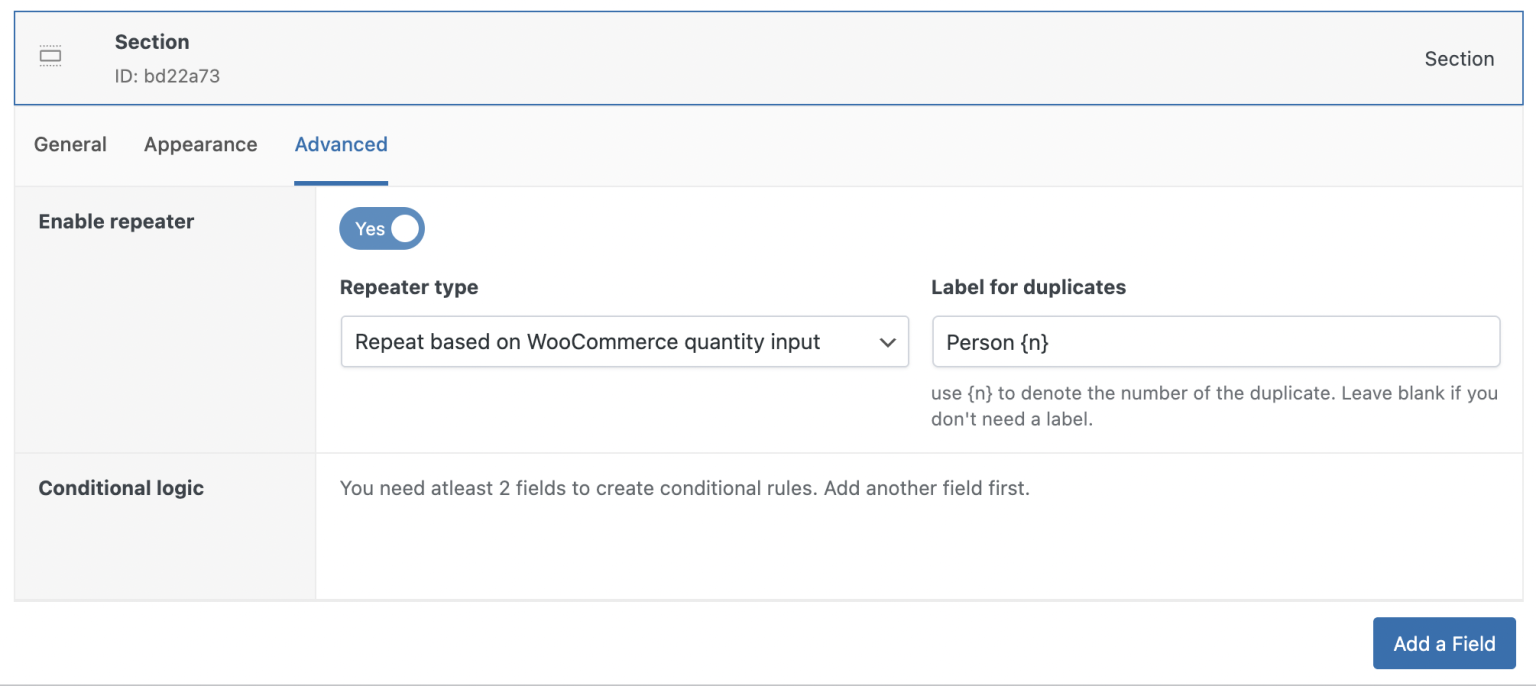The height and width of the screenshot is (686, 1536).
Task: Select the Section field type icon
Action: (x=50, y=56)
